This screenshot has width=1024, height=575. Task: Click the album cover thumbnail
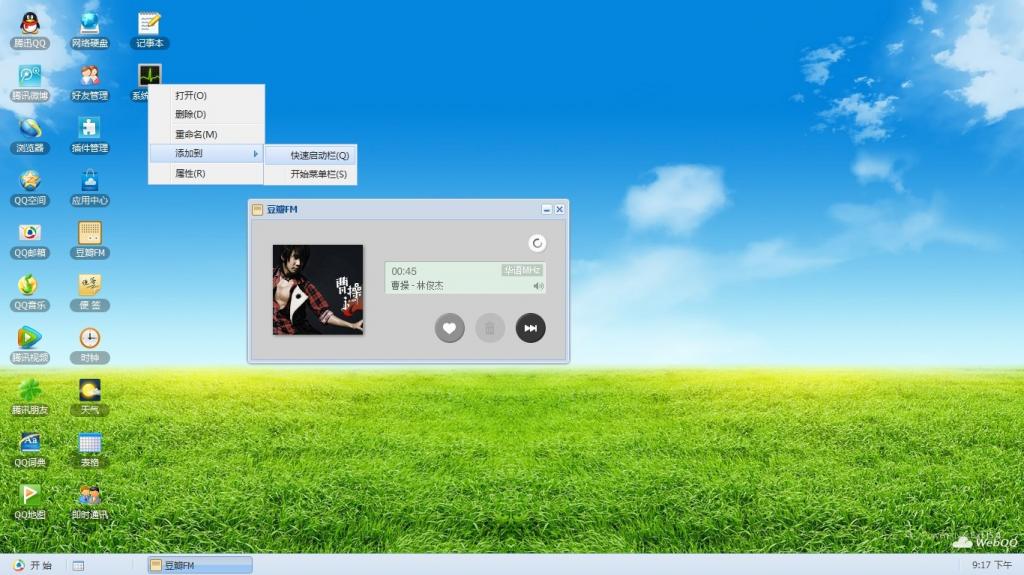pos(318,289)
